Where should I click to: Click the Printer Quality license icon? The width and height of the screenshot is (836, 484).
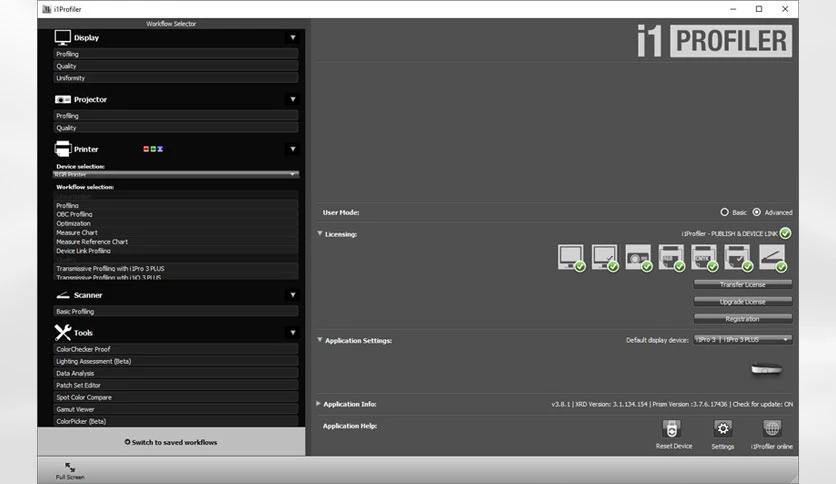coord(738,257)
